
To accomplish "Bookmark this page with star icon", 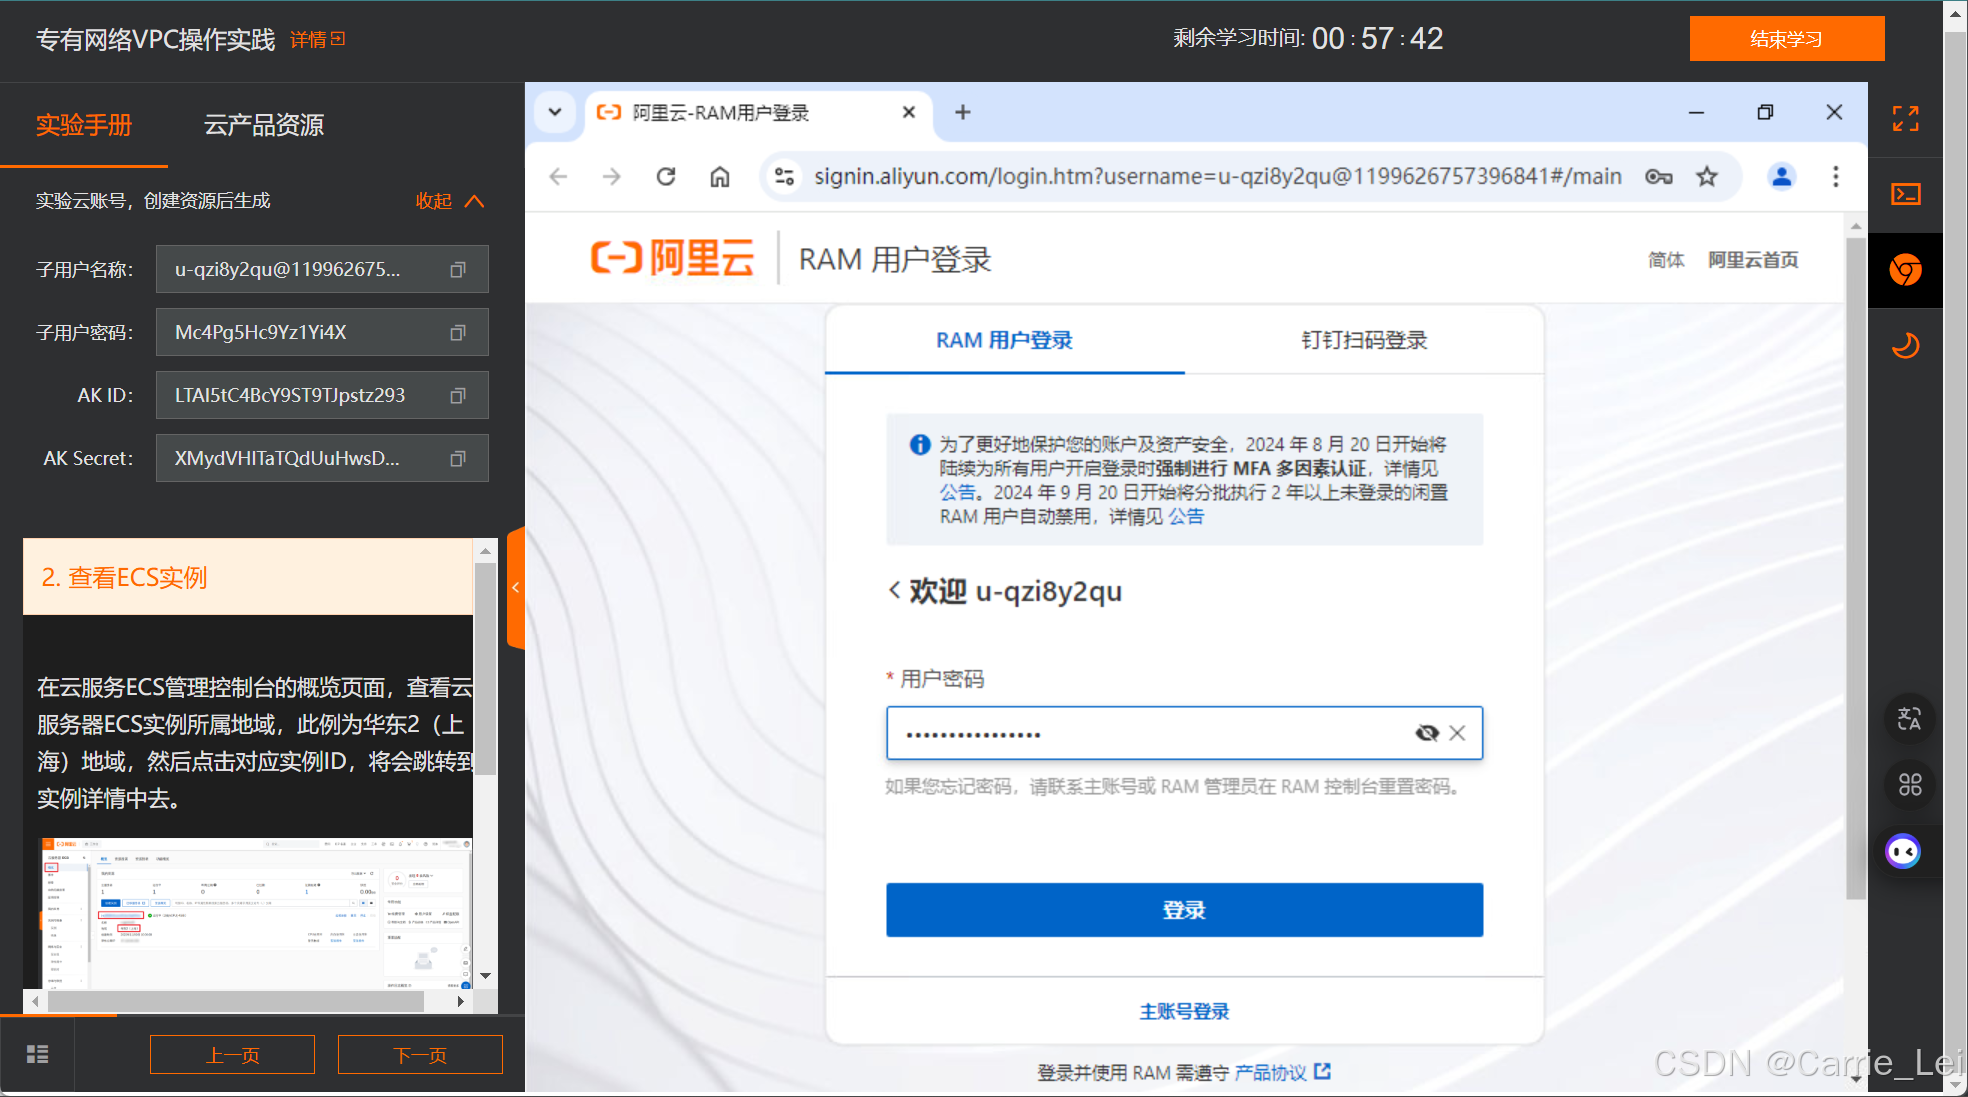I will 1707,177.
